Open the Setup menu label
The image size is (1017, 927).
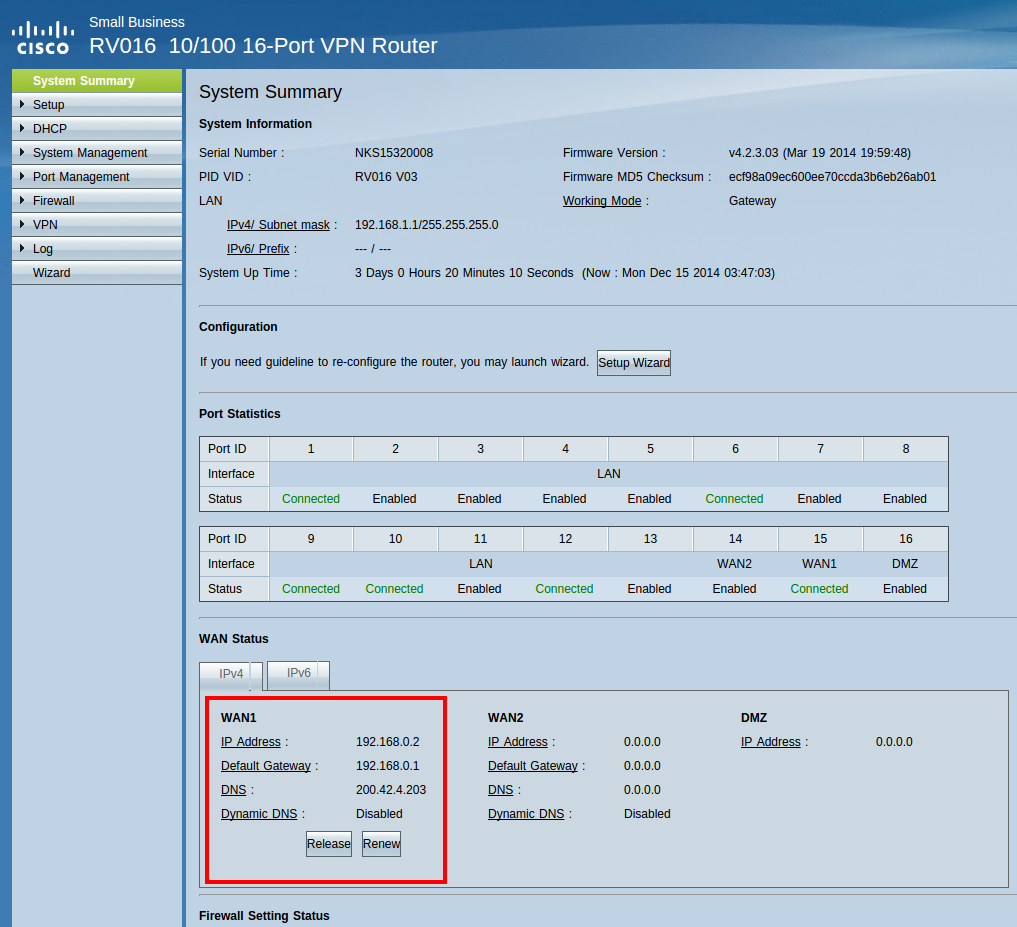pyautogui.click(x=49, y=104)
